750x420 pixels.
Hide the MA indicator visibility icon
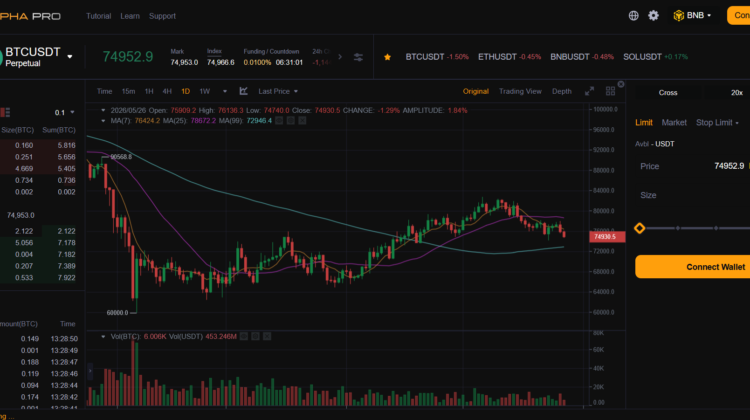pos(279,121)
